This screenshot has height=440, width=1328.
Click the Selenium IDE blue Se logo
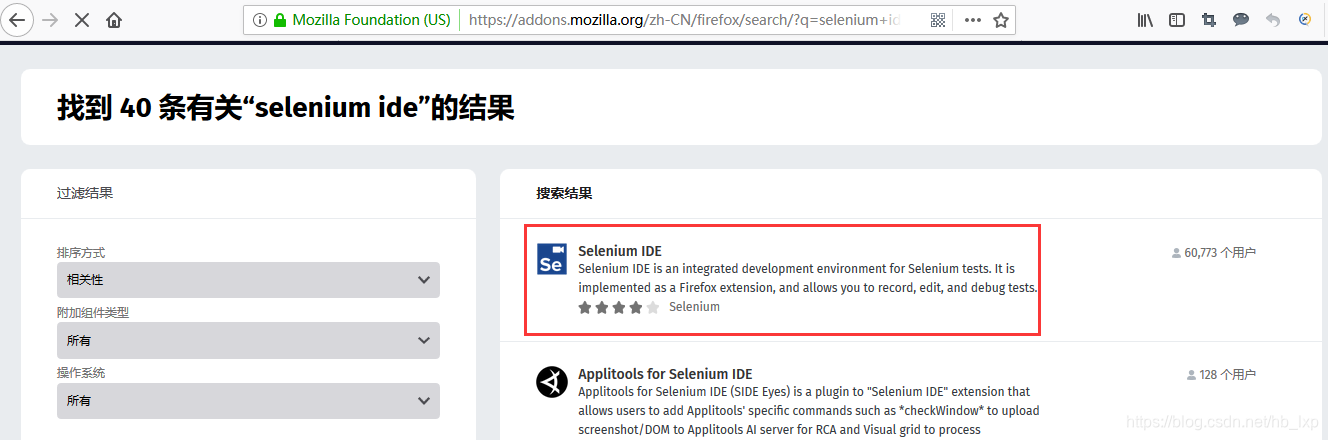tap(552, 259)
